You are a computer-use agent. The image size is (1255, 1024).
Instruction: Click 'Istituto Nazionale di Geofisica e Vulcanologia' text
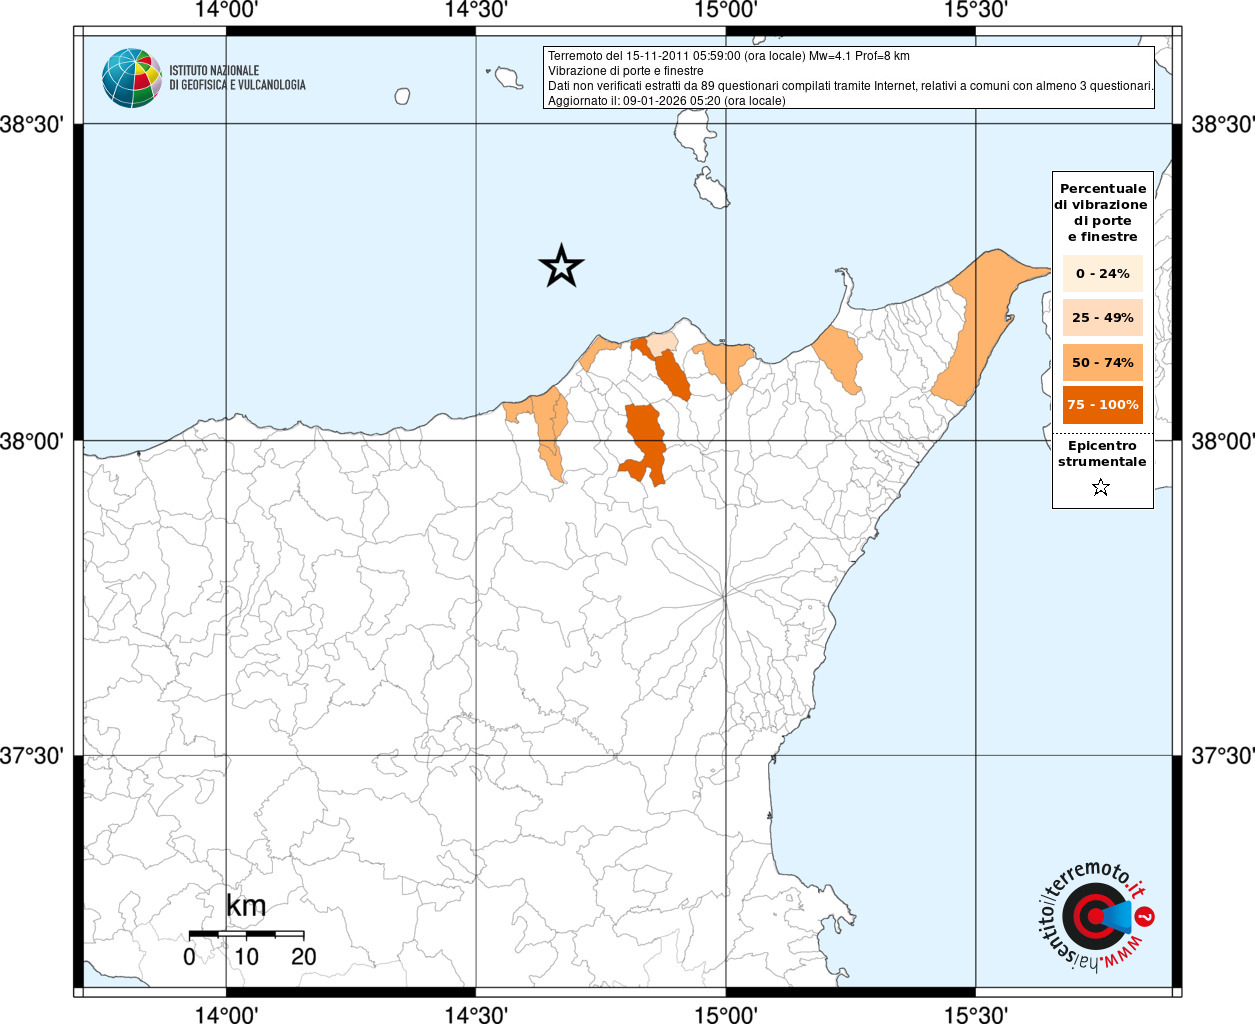(237, 78)
